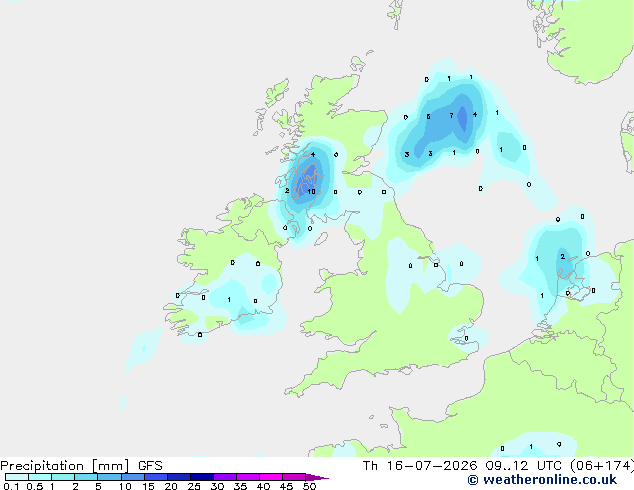Click the 'Th 16-07-2026 09..12 UTC' forecast time text
This screenshot has height=490, width=634.
pyautogui.click(x=464, y=466)
